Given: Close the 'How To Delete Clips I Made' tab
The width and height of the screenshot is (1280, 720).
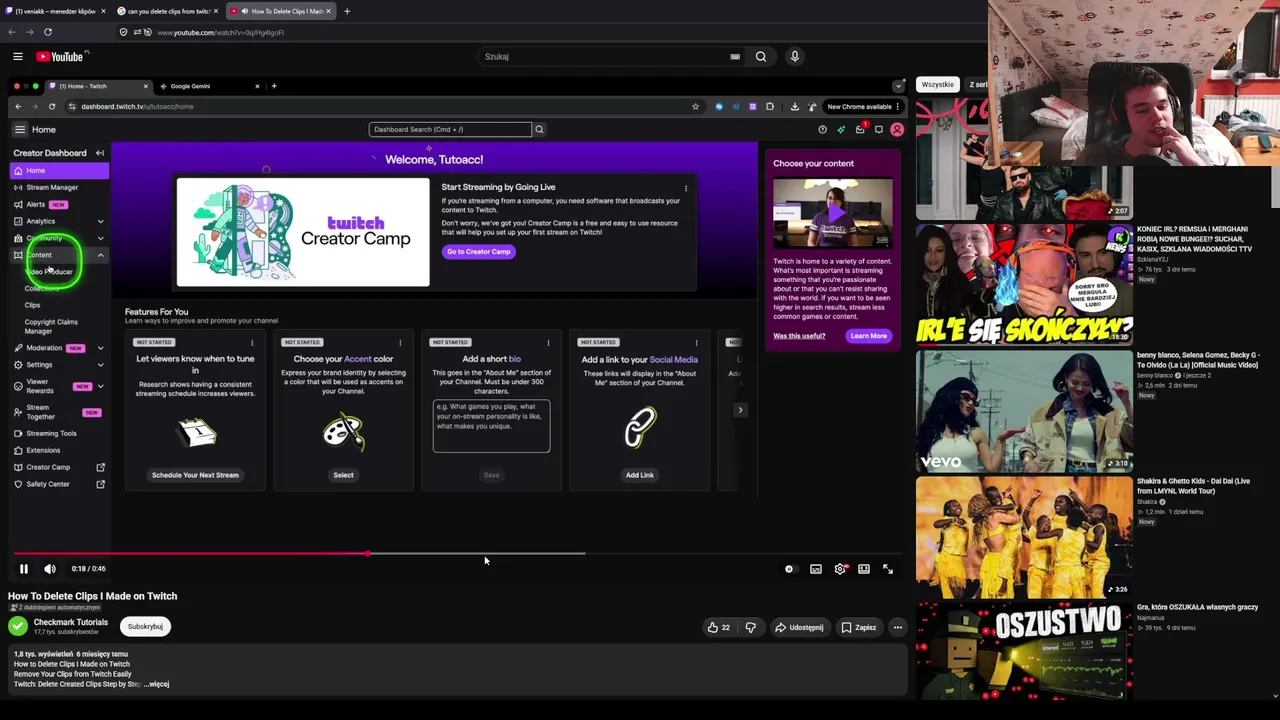Looking at the screenshot, I should [x=328, y=11].
